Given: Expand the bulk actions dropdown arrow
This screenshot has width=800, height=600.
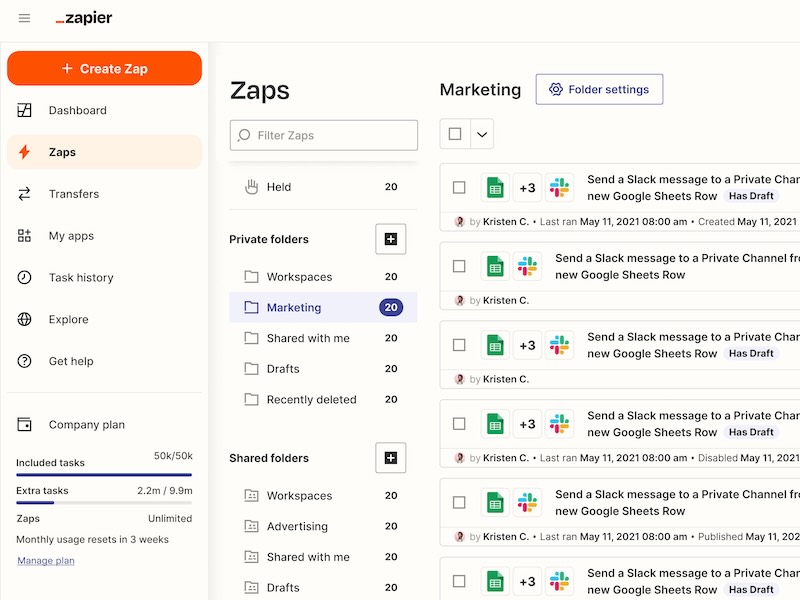Looking at the screenshot, I should click(481, 134).
